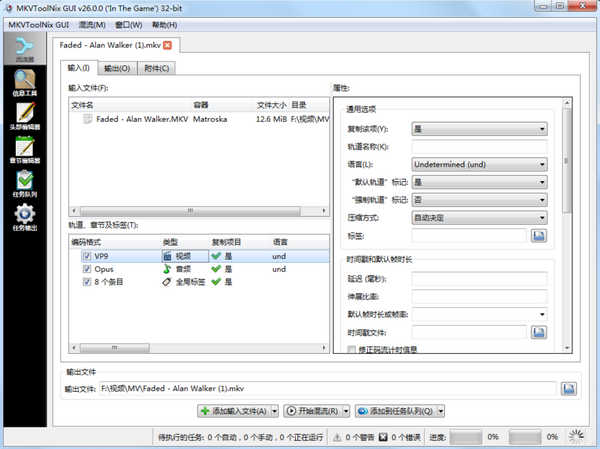Click the output file path field
Screen dimensions: 600x449
click(328, 389)
